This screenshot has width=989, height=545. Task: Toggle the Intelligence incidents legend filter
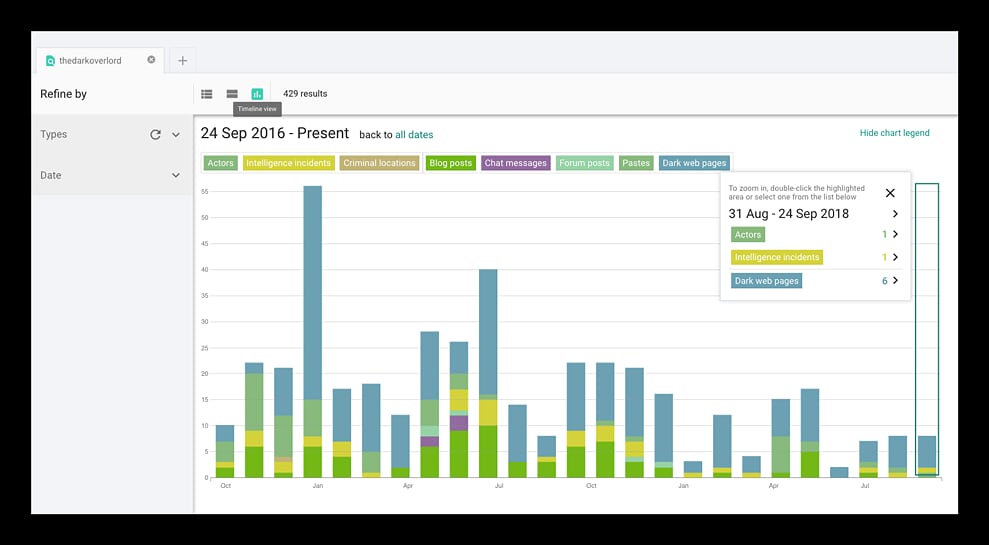click(x=288, y=163)
